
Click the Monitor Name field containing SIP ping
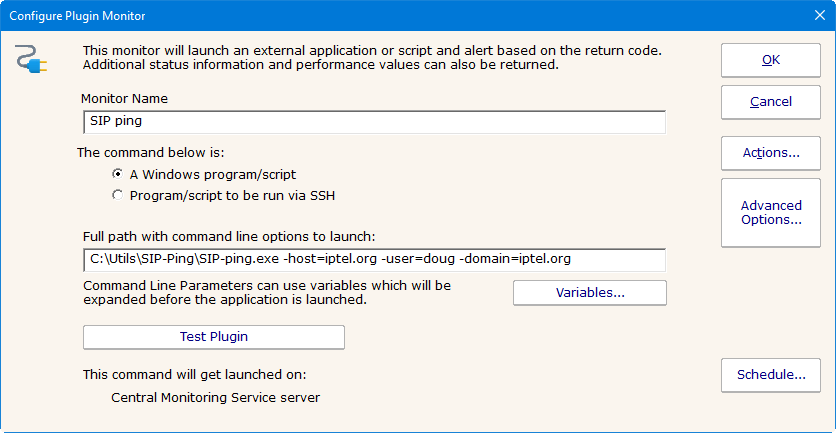(374, 122)
